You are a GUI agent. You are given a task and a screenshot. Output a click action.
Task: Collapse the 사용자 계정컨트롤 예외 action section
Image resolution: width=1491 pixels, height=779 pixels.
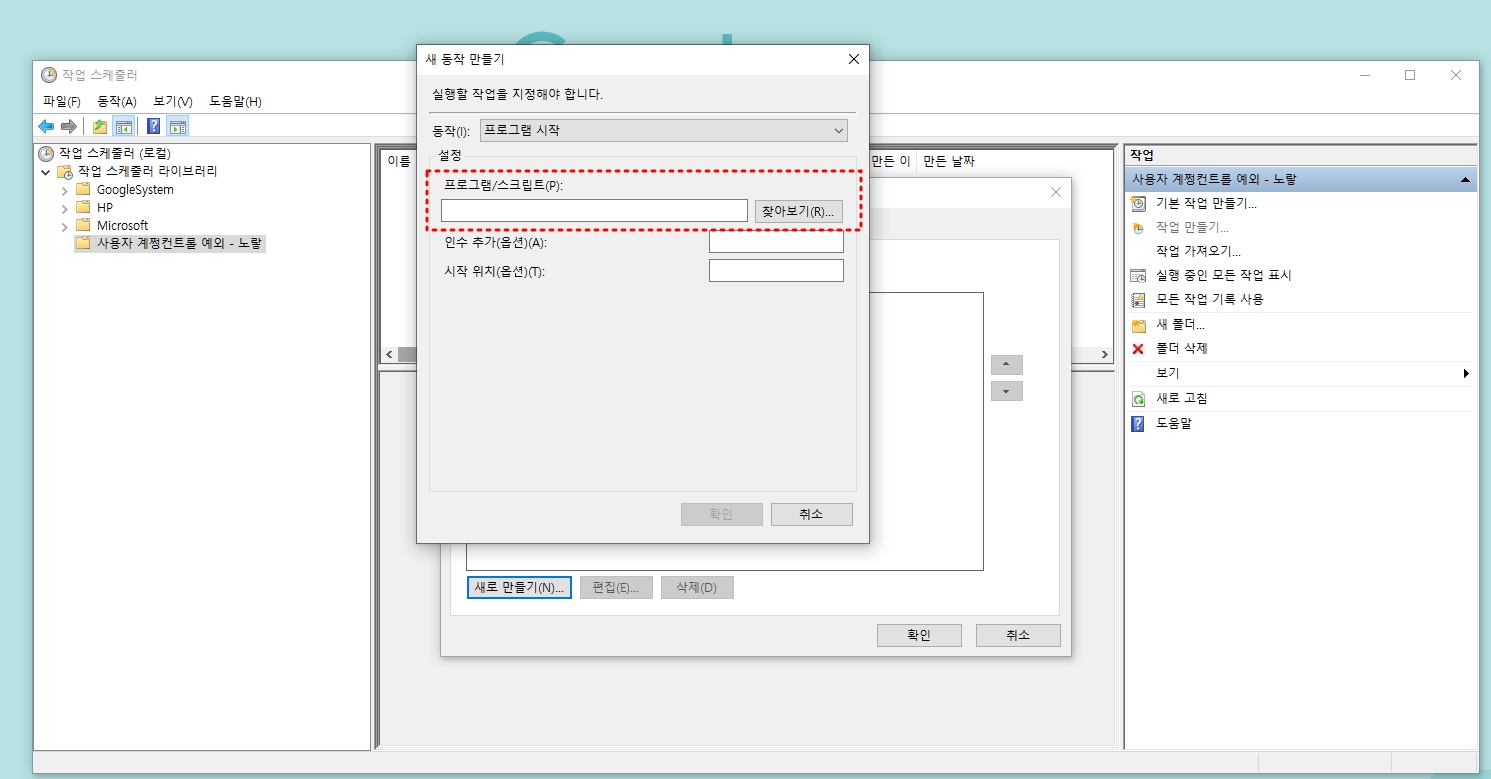point(1465,180)
